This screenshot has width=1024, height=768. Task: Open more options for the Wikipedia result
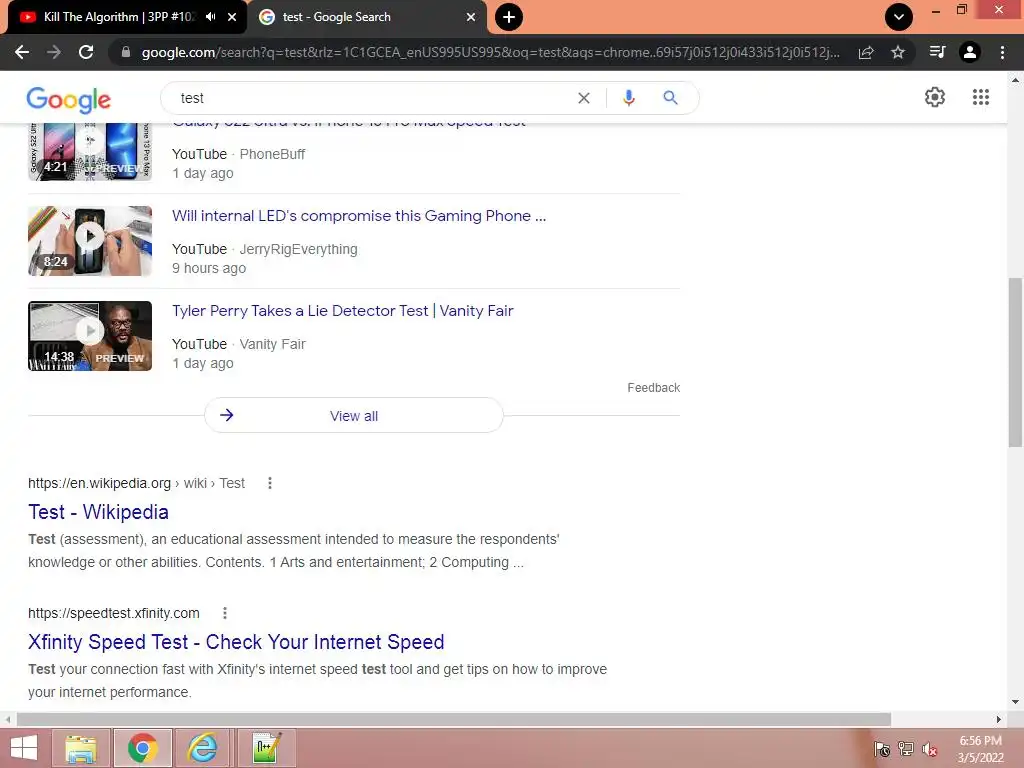(x=270, y=483)
